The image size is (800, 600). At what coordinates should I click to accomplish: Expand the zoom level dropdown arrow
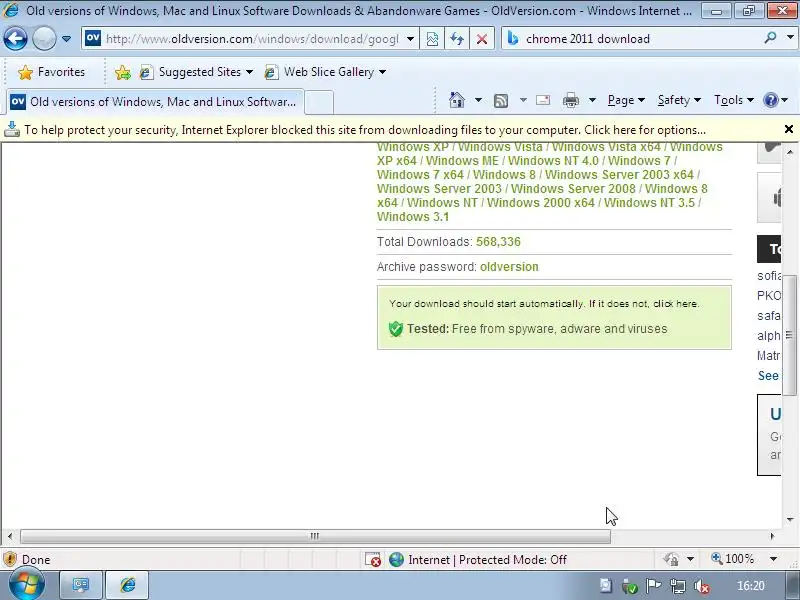773,559
